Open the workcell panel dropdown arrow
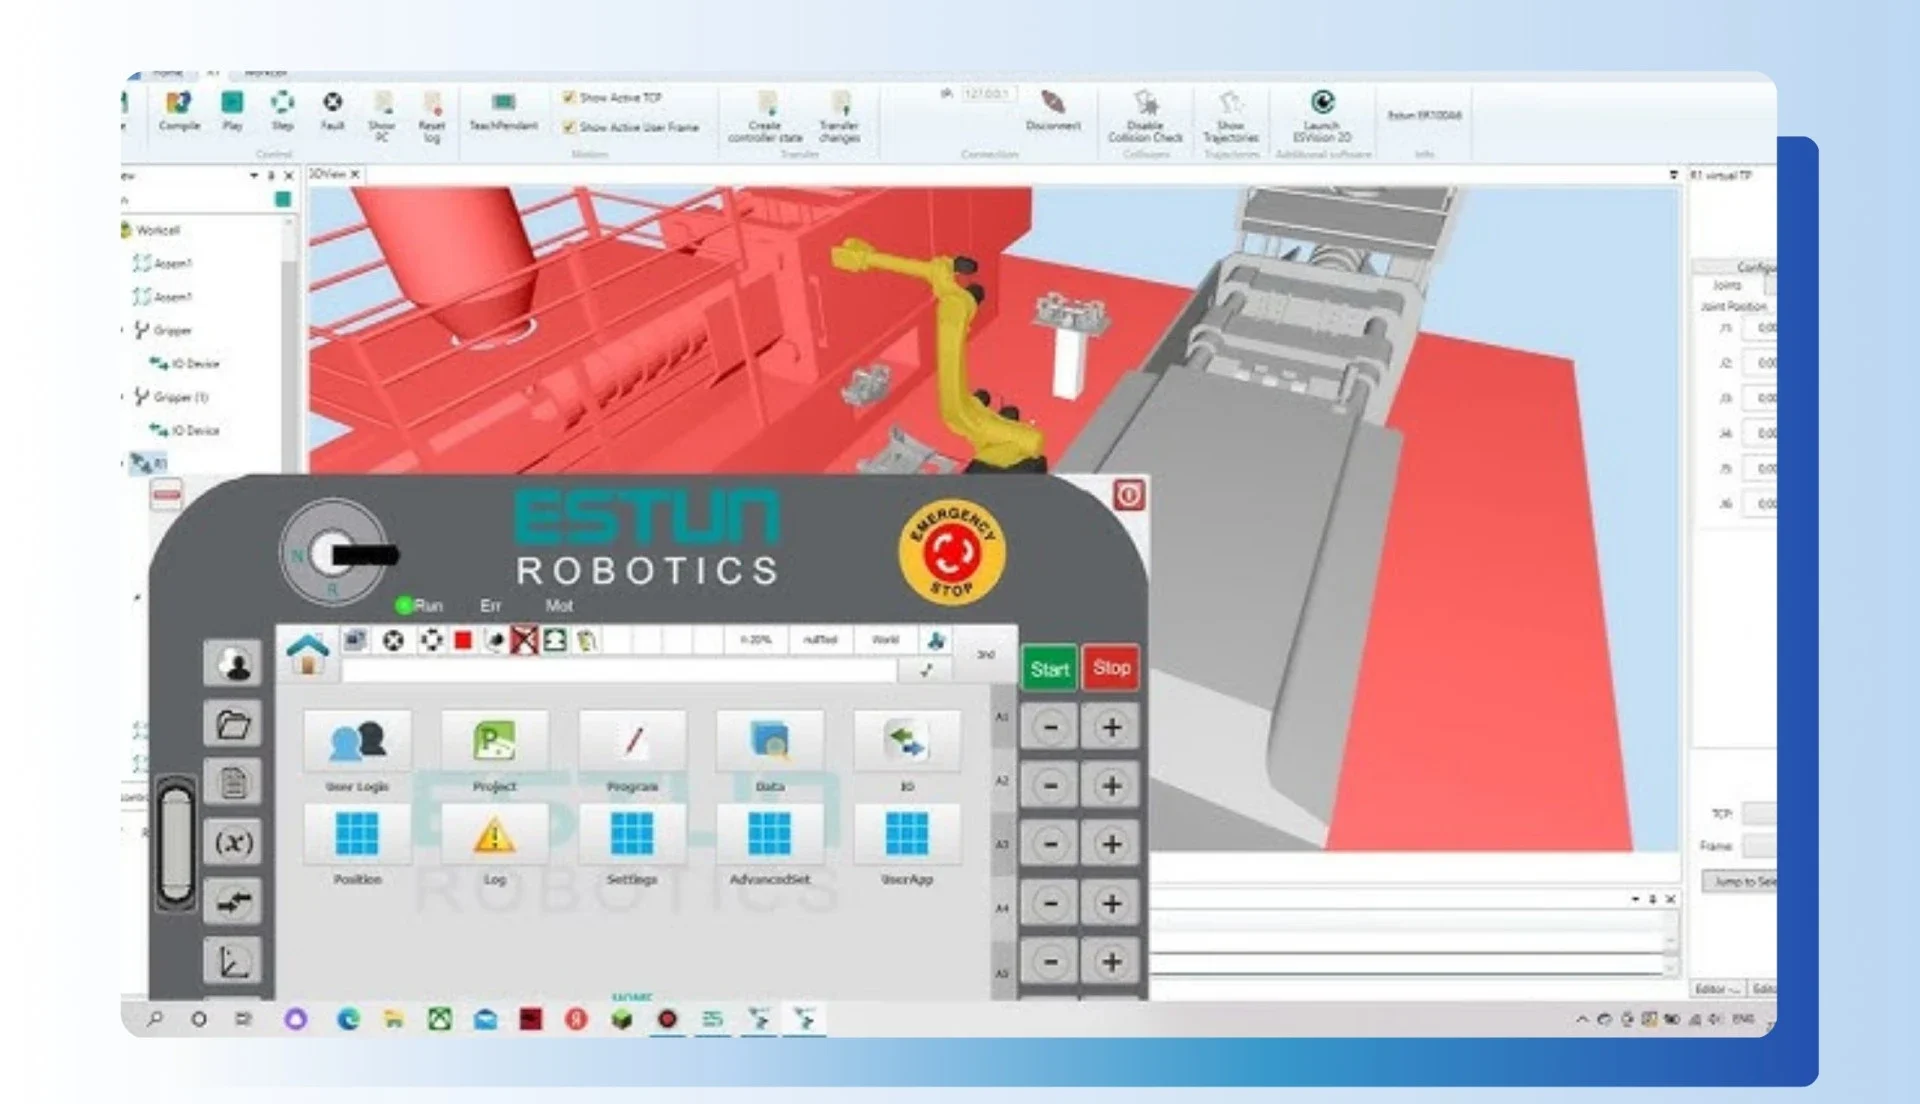Viewport: 1920px width, 1104px height. [254, 175]
